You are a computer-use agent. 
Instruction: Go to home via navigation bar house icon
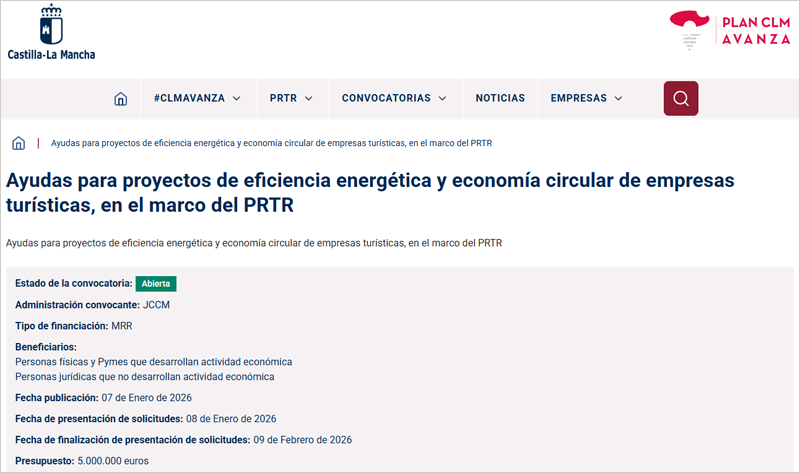click(x=121, y=99)
